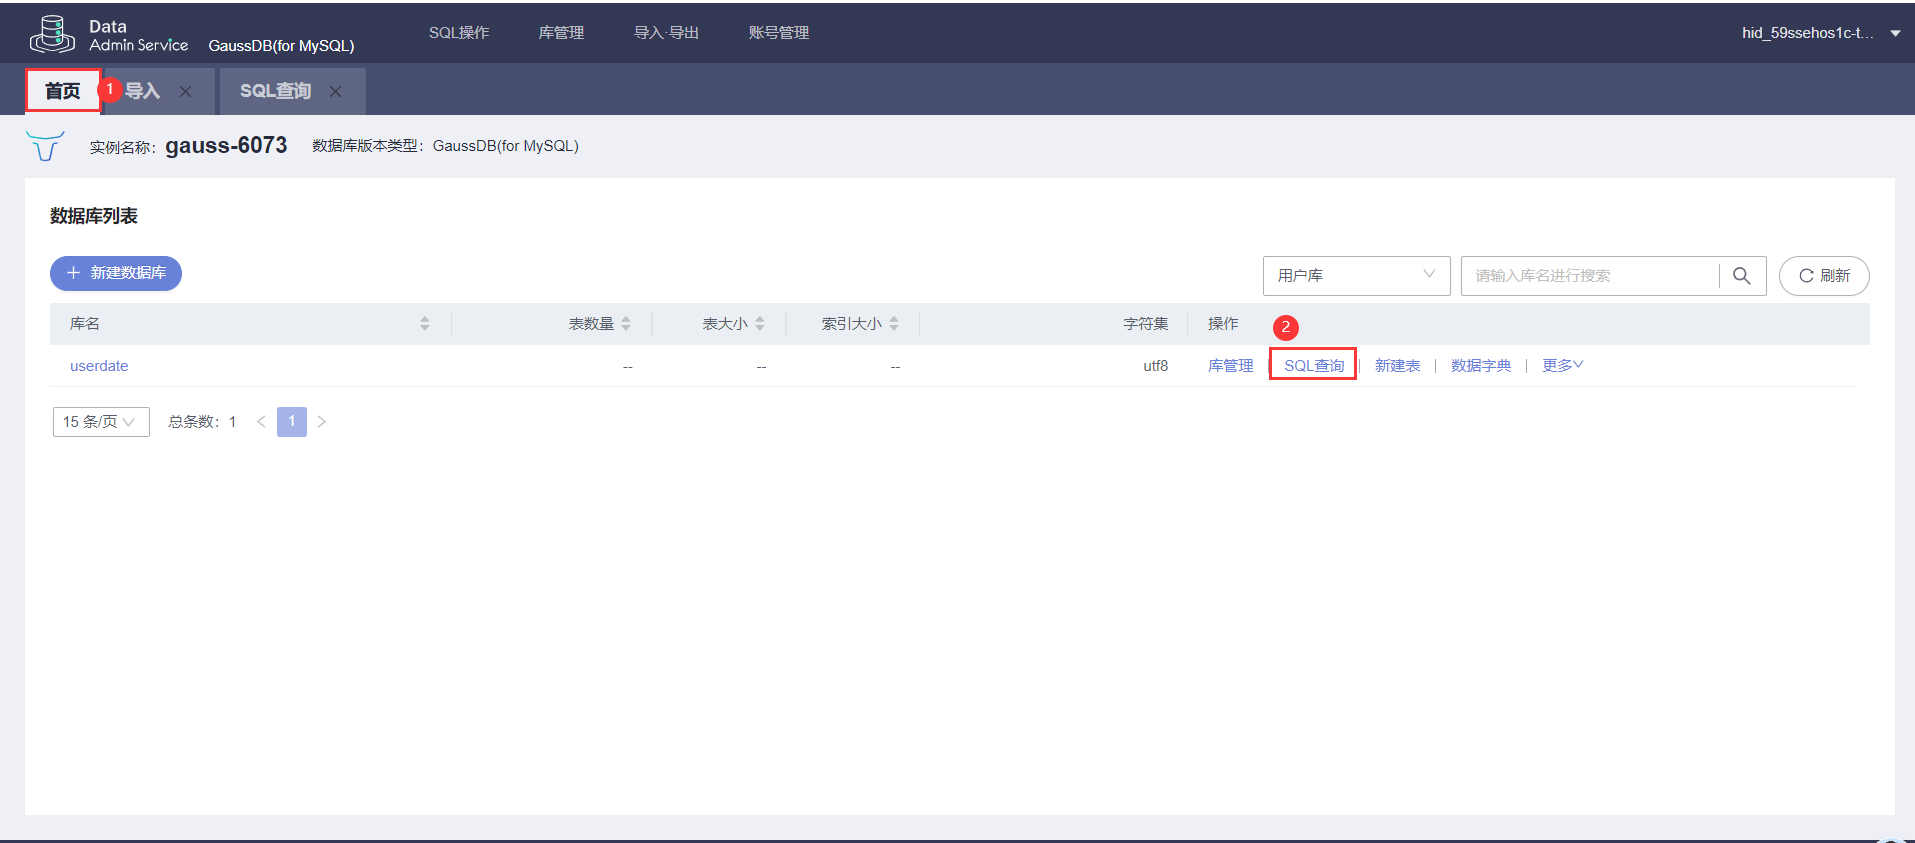Image resolution: width=1915 pixels, height=843 pixels.
Task: Click the 数据库列表 heading
Action: click(x=94, y=216)
